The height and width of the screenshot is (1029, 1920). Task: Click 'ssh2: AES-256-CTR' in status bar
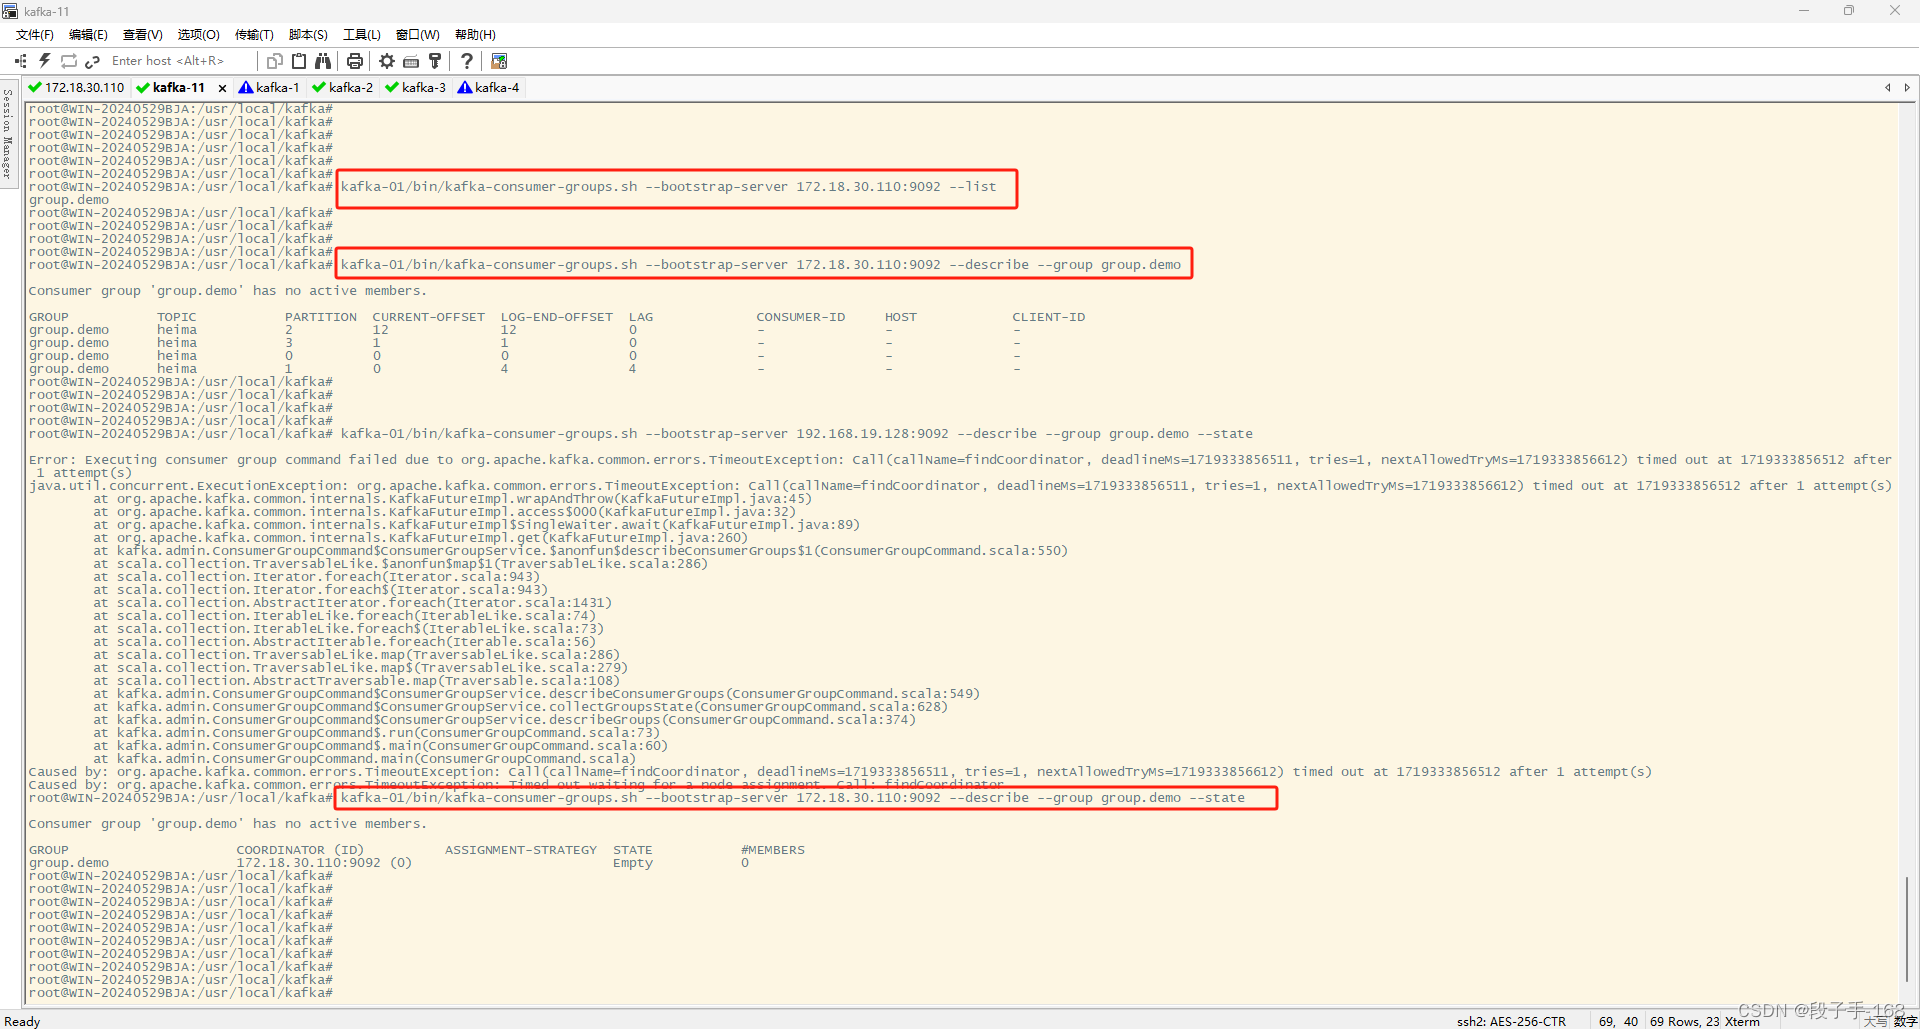coord(1511,1021)
